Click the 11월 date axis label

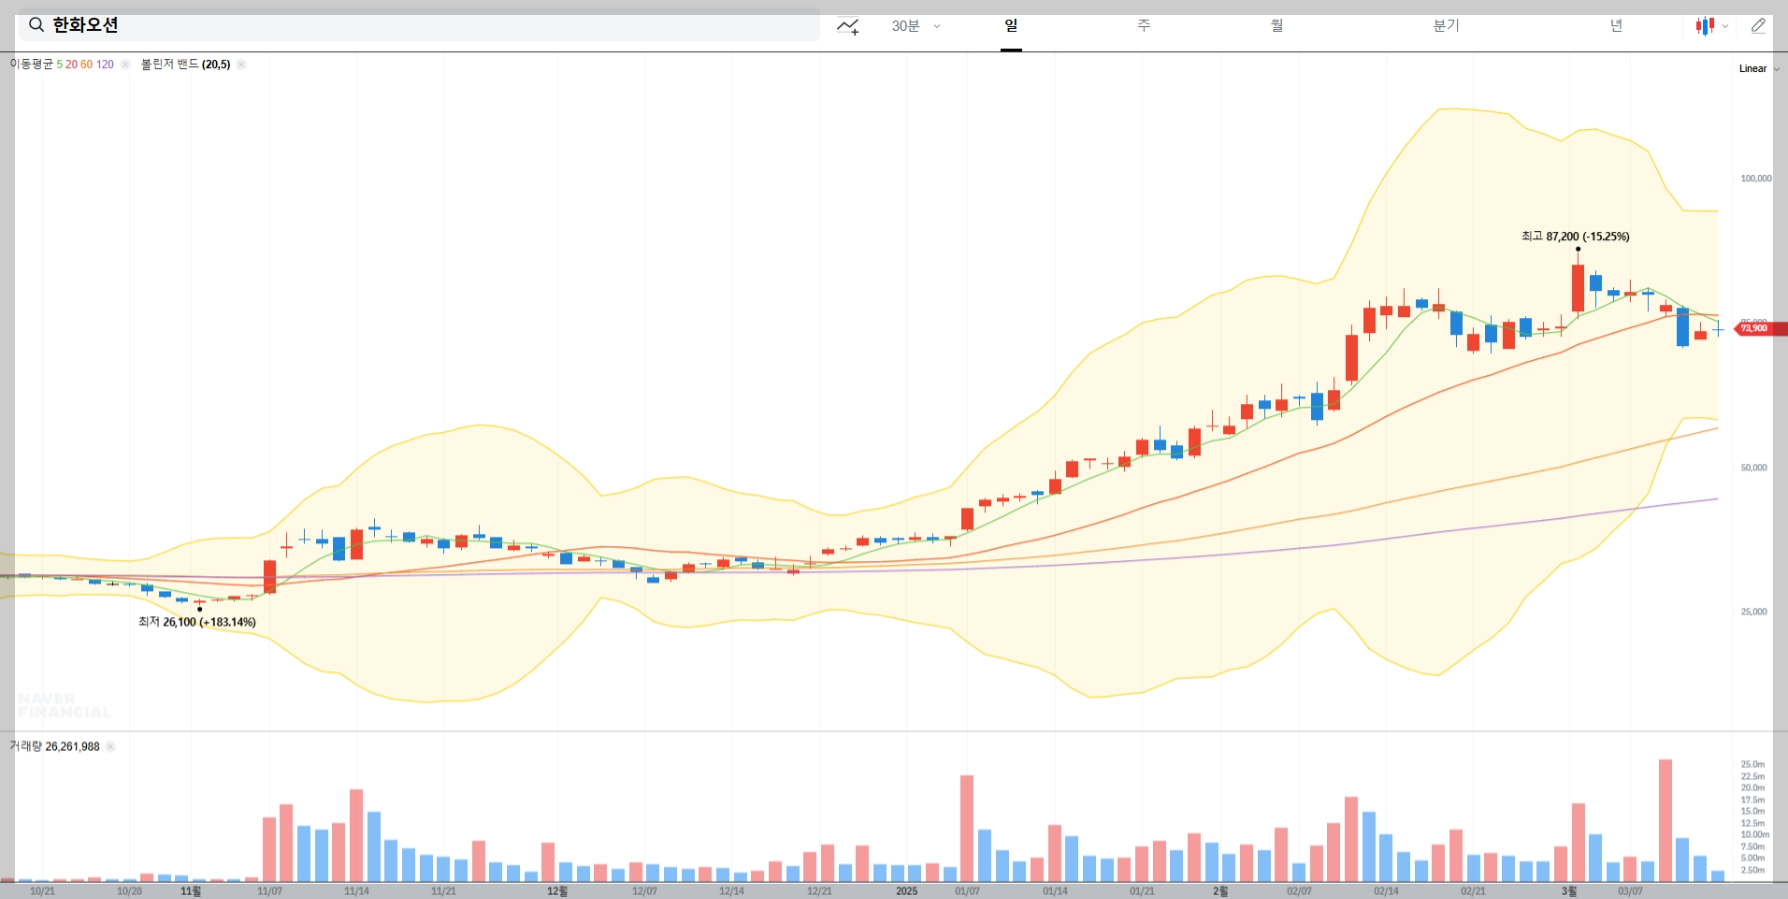click(x=191, y=891)
